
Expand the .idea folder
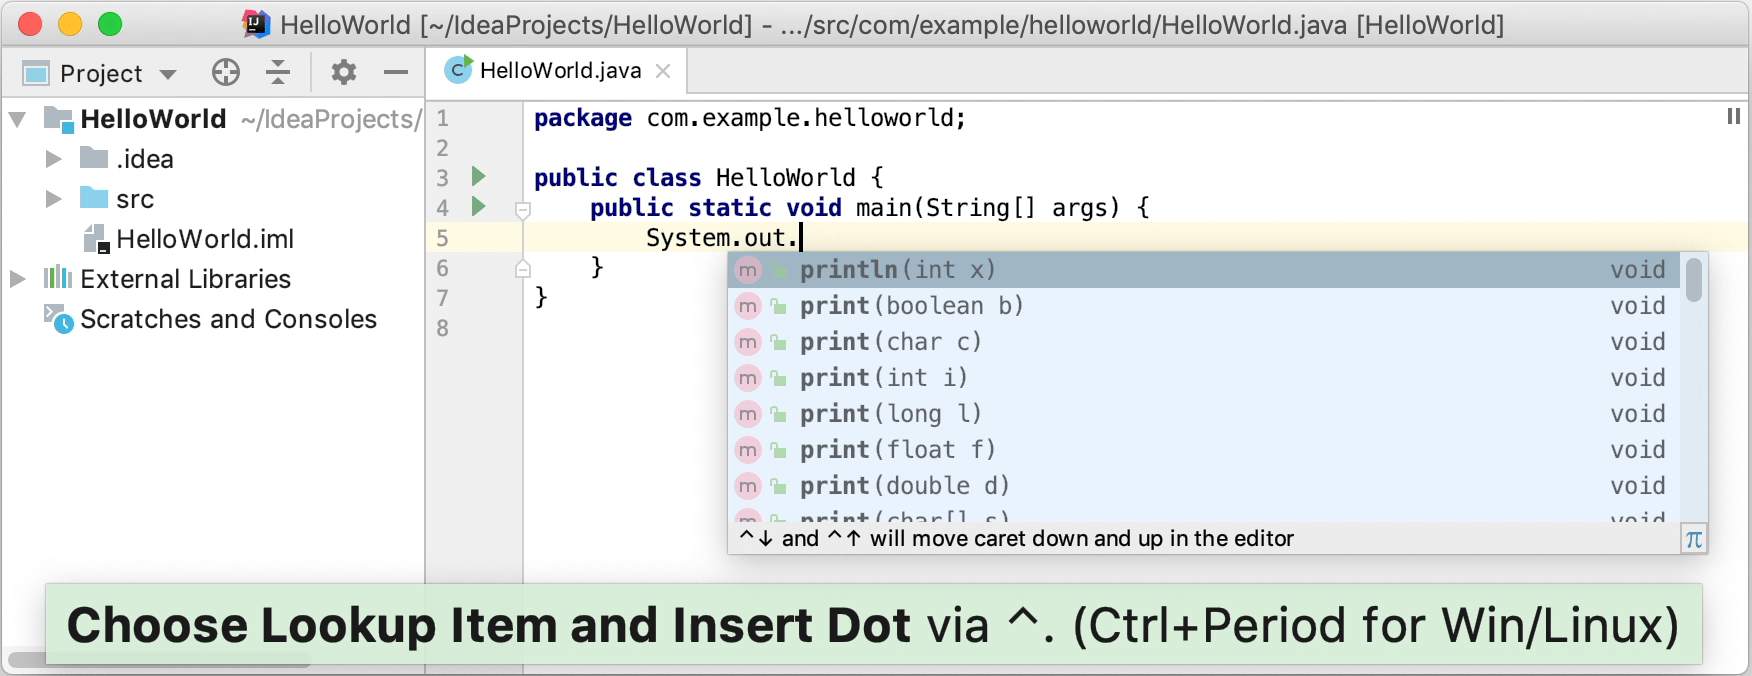(54, 159)
